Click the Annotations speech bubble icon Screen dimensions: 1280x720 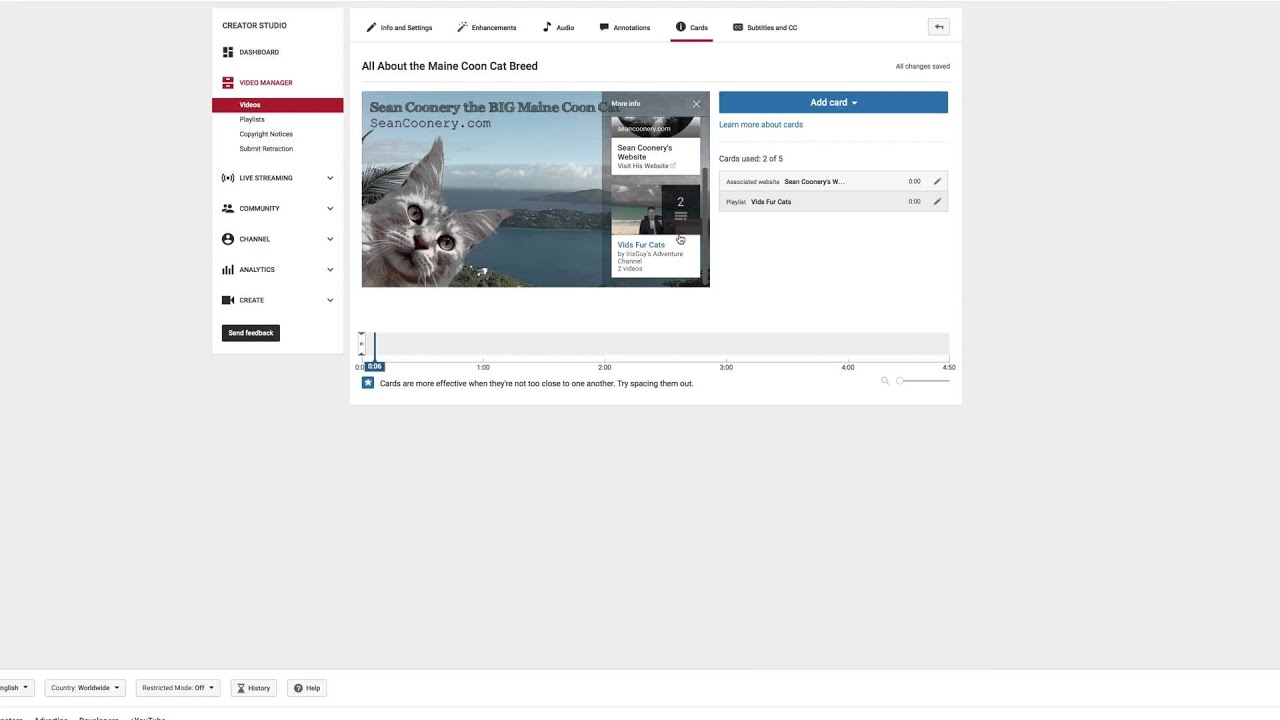coord(604,27)
